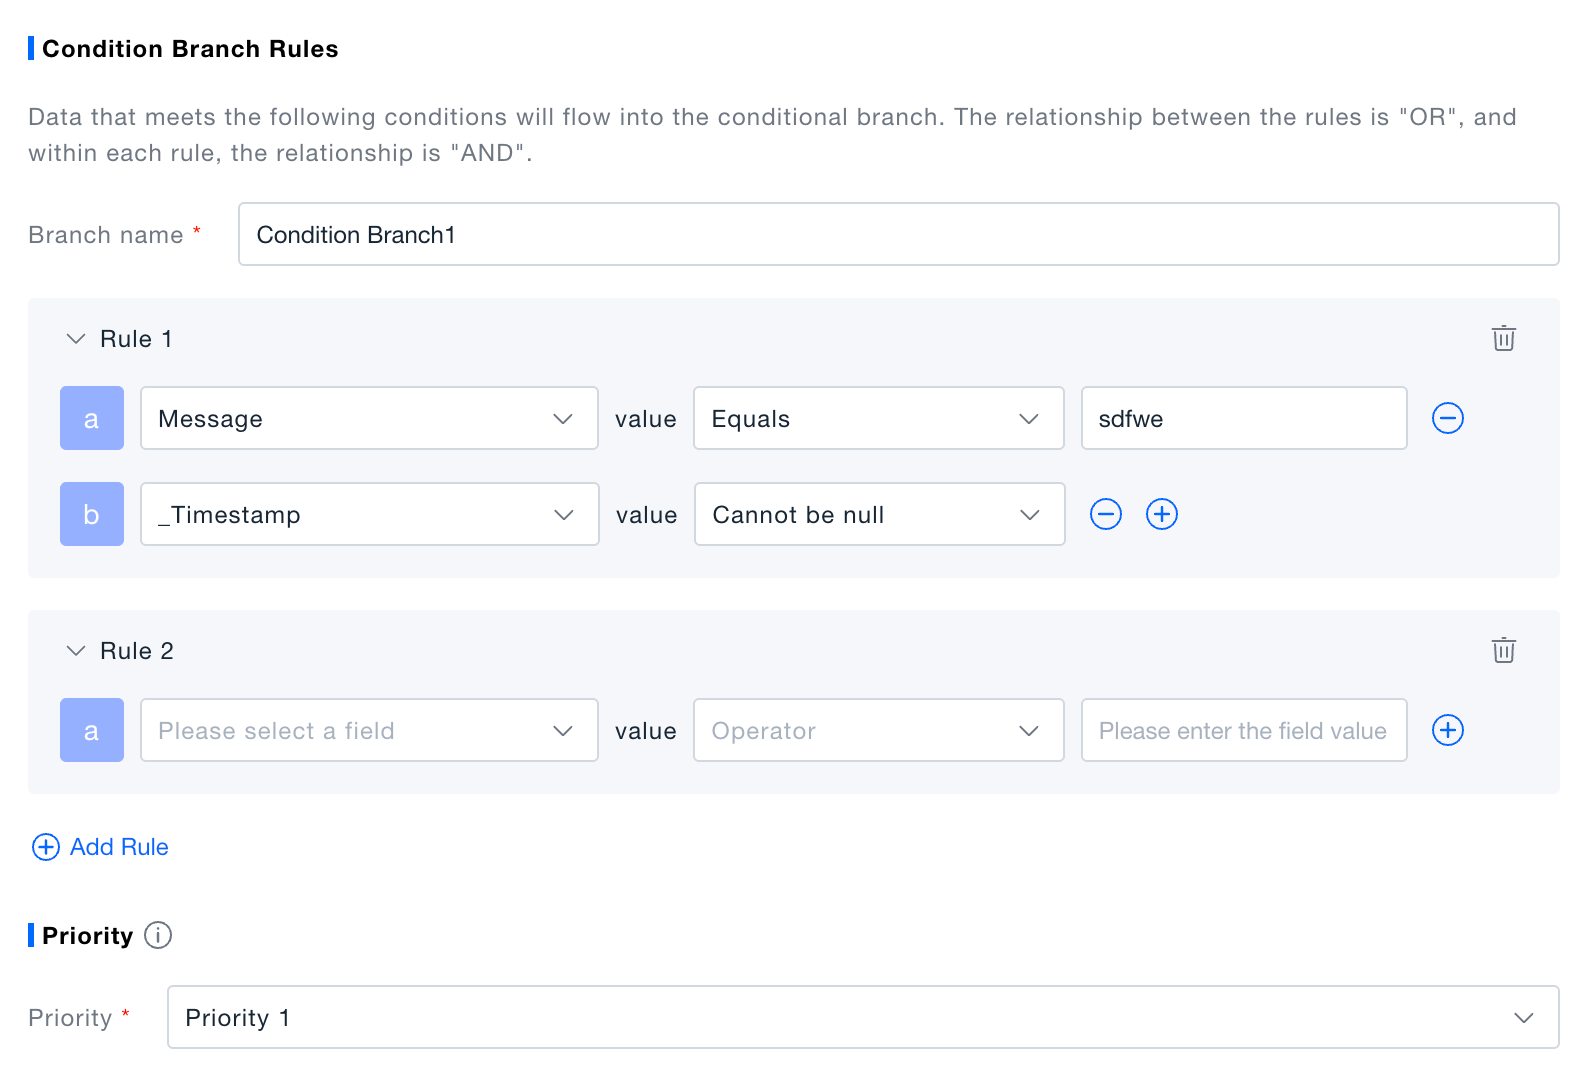Viewport: 1574px width, 1070px height.
Task: Collapse the Rule 2 section
Action: (76, 651)
